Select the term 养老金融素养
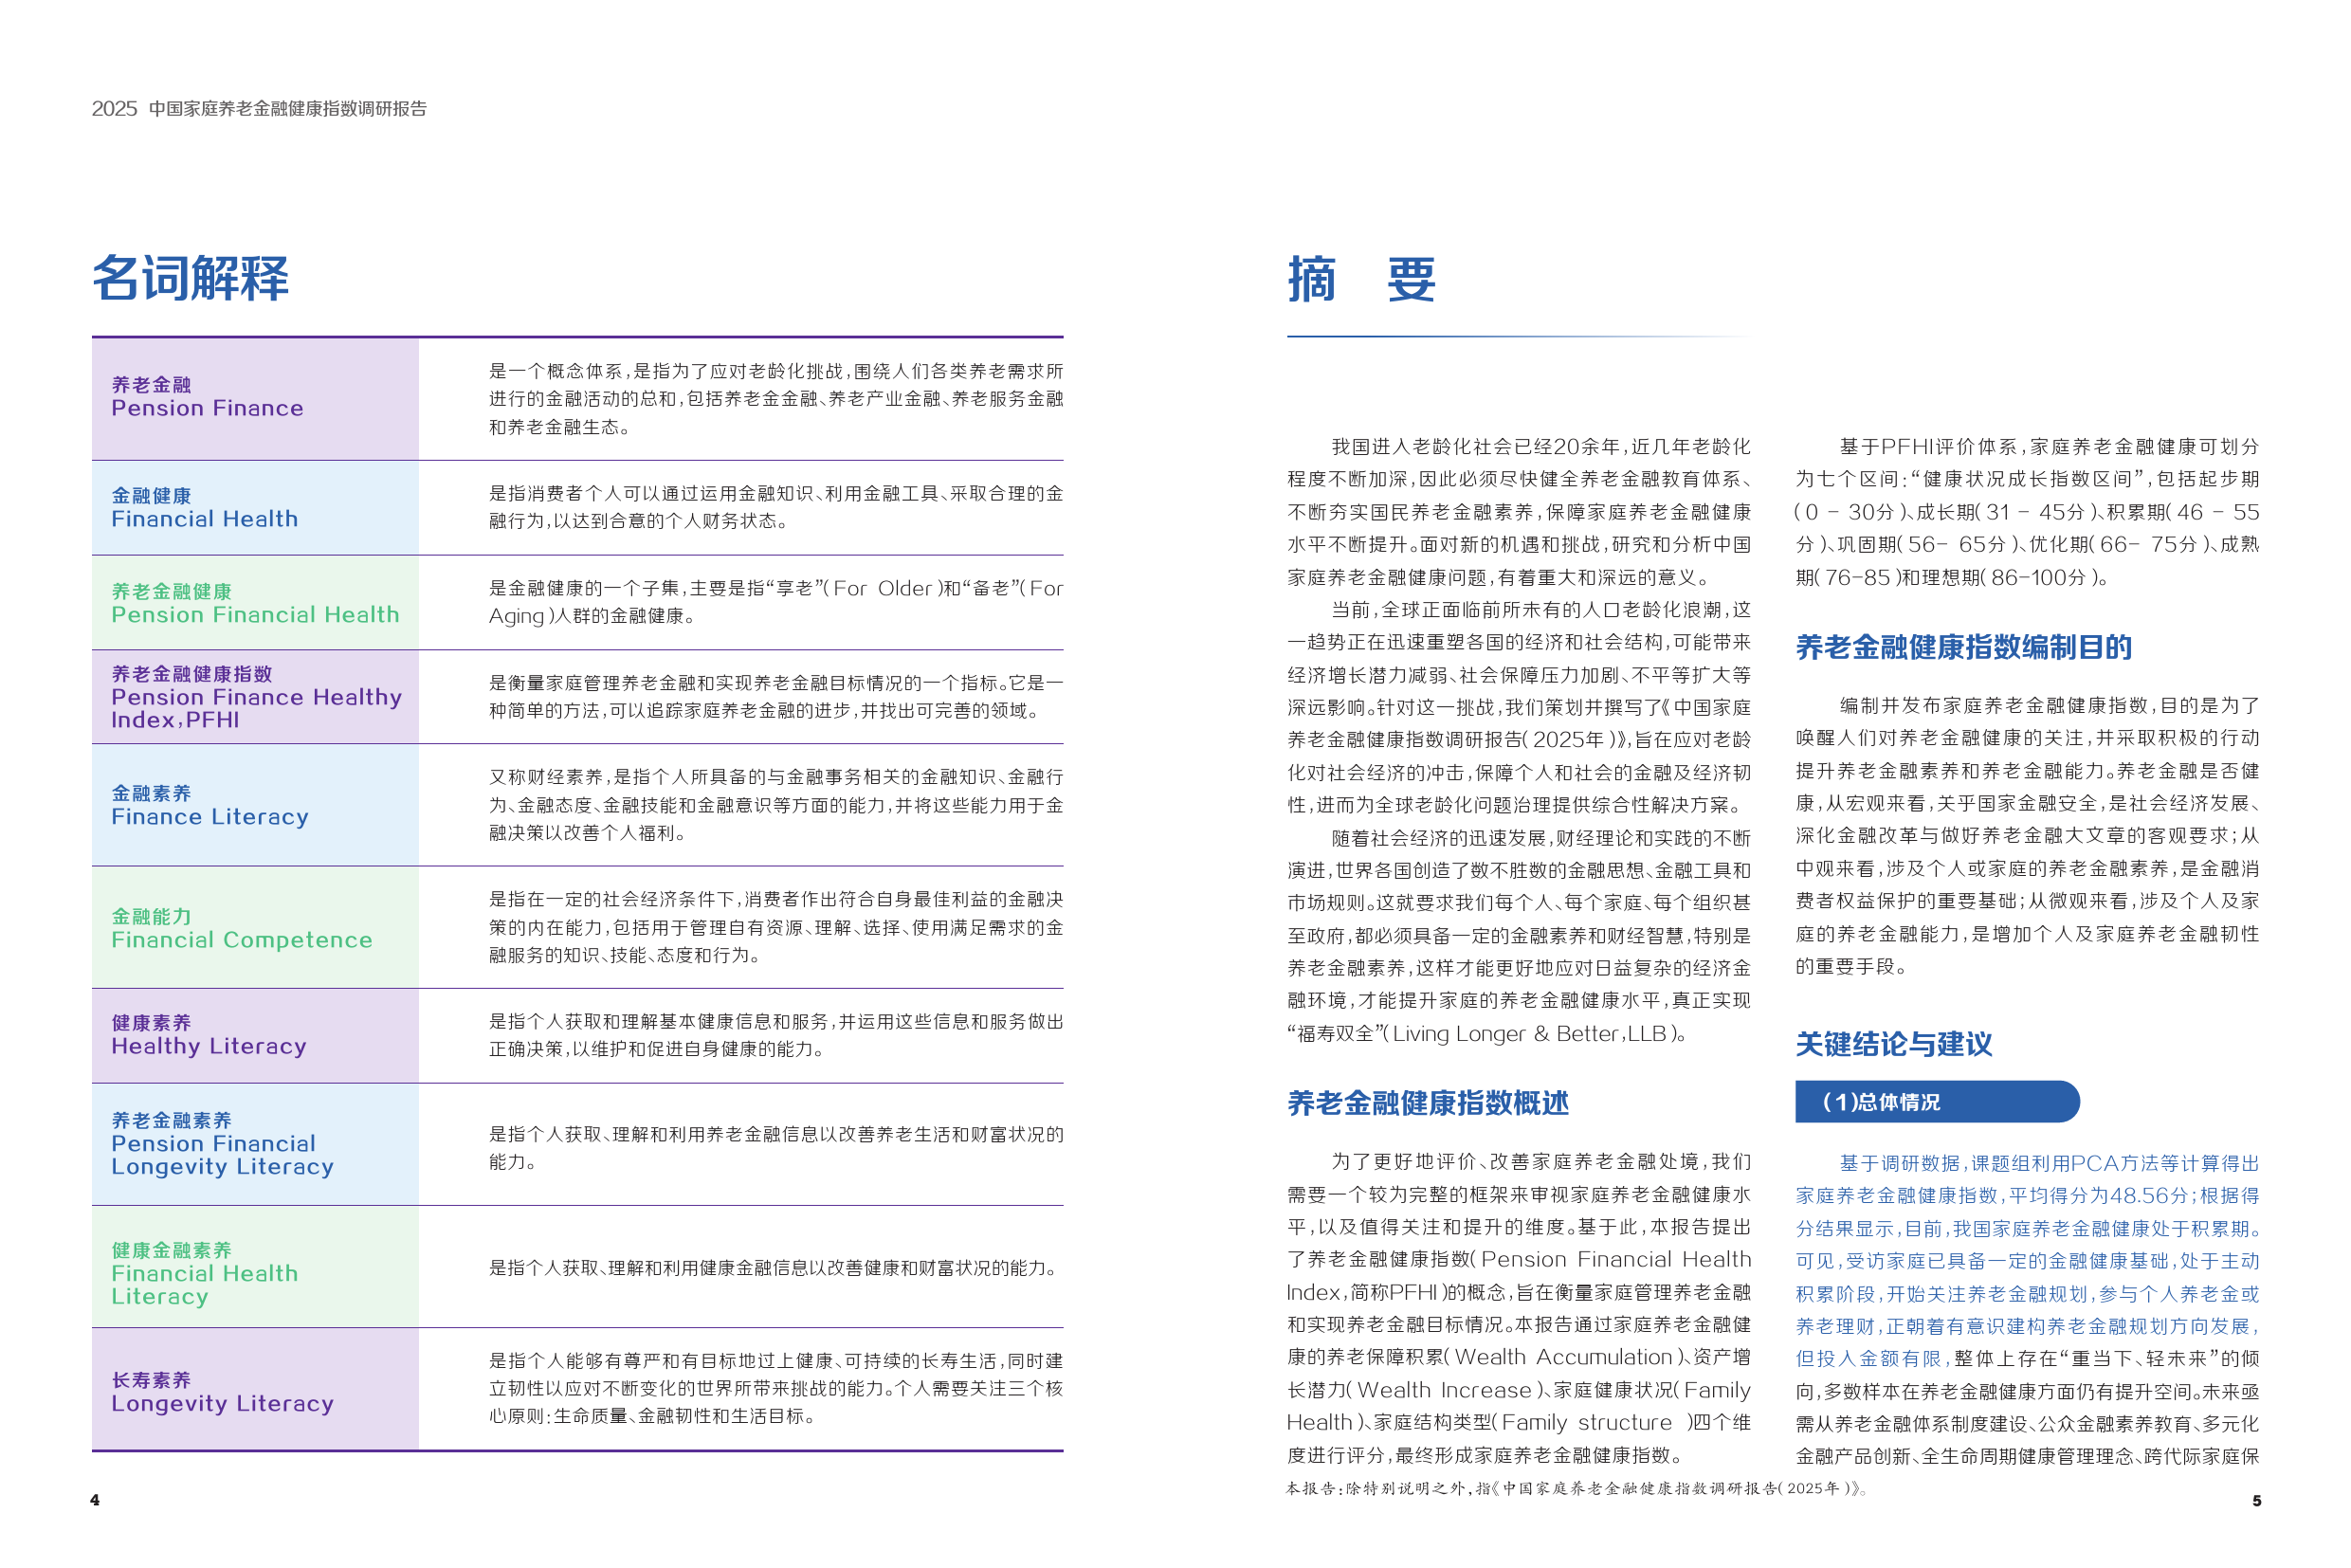Screen dimensions: 2351x1568 tap(171, 1121)
